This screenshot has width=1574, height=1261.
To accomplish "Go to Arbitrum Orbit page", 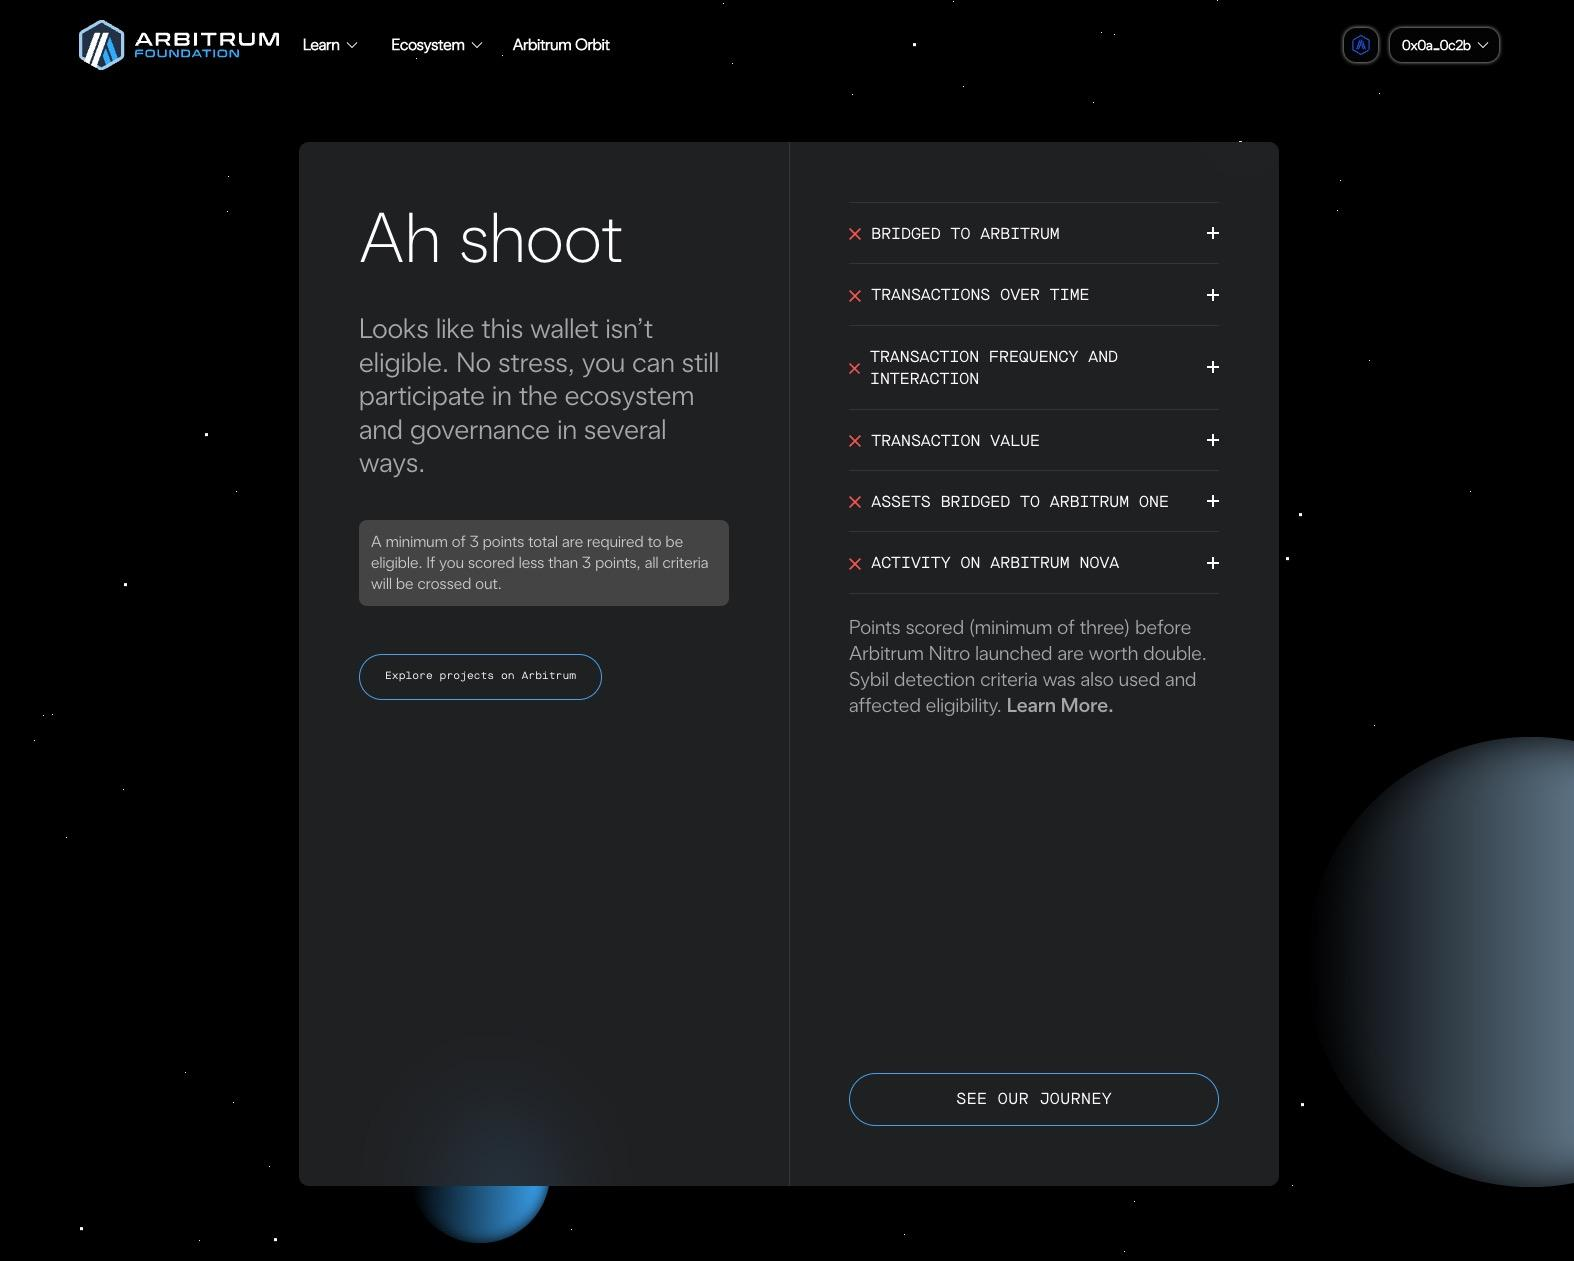I will pyautogui.click(x=561, y=45).
